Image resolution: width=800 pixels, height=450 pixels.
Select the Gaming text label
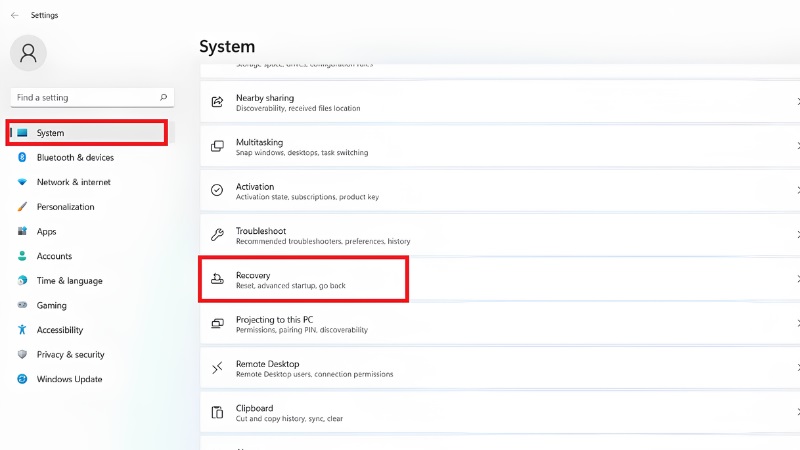coord(52,306)
